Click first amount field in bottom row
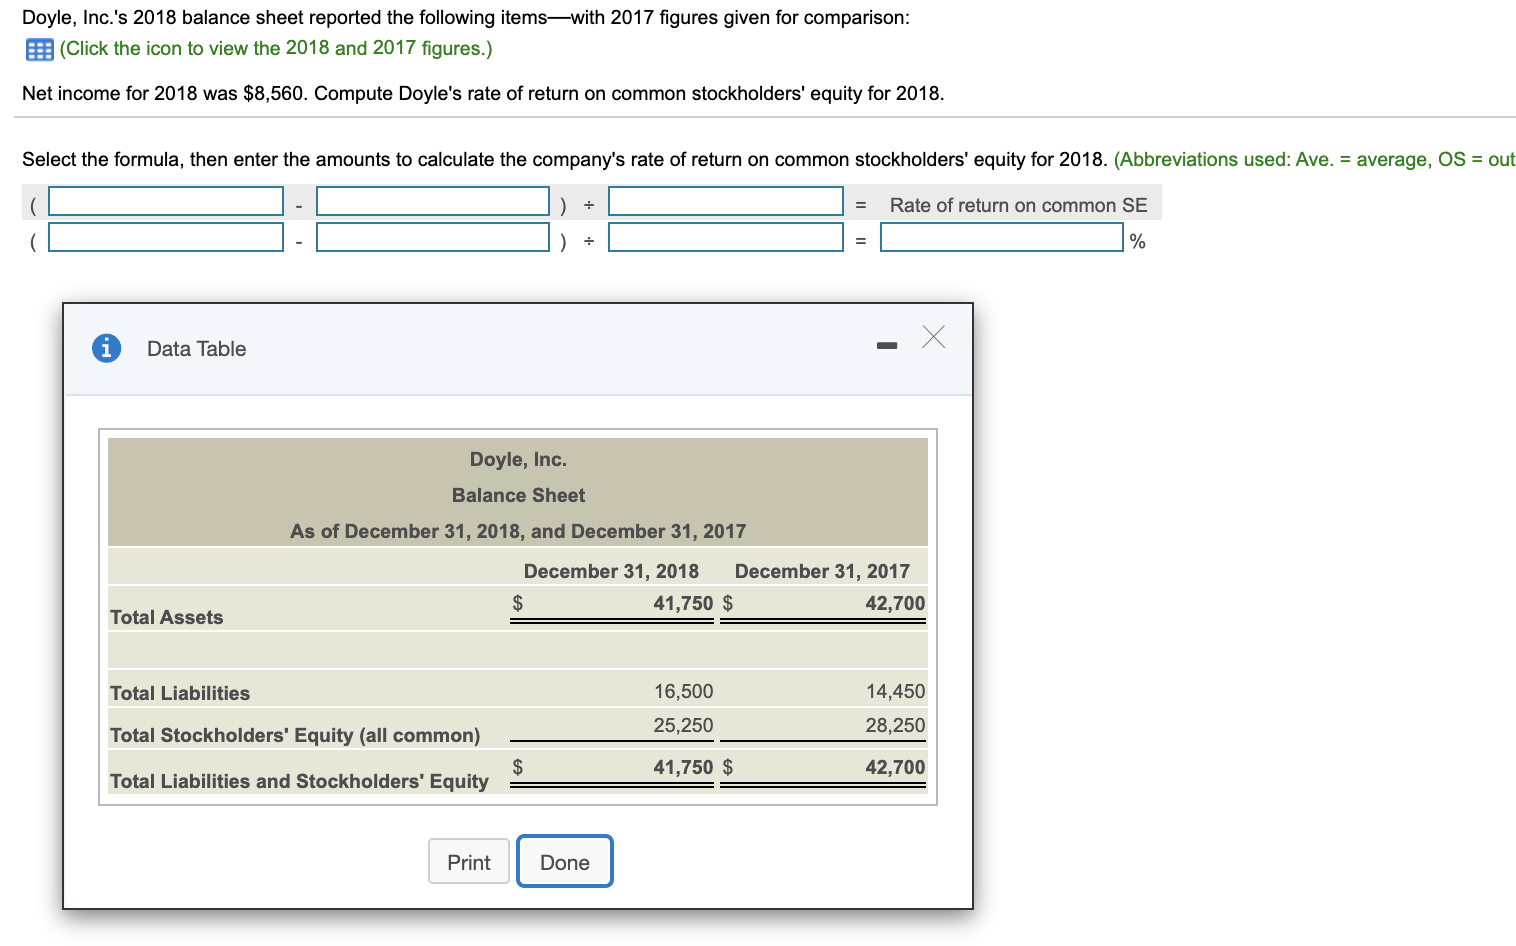 point(166,238)
